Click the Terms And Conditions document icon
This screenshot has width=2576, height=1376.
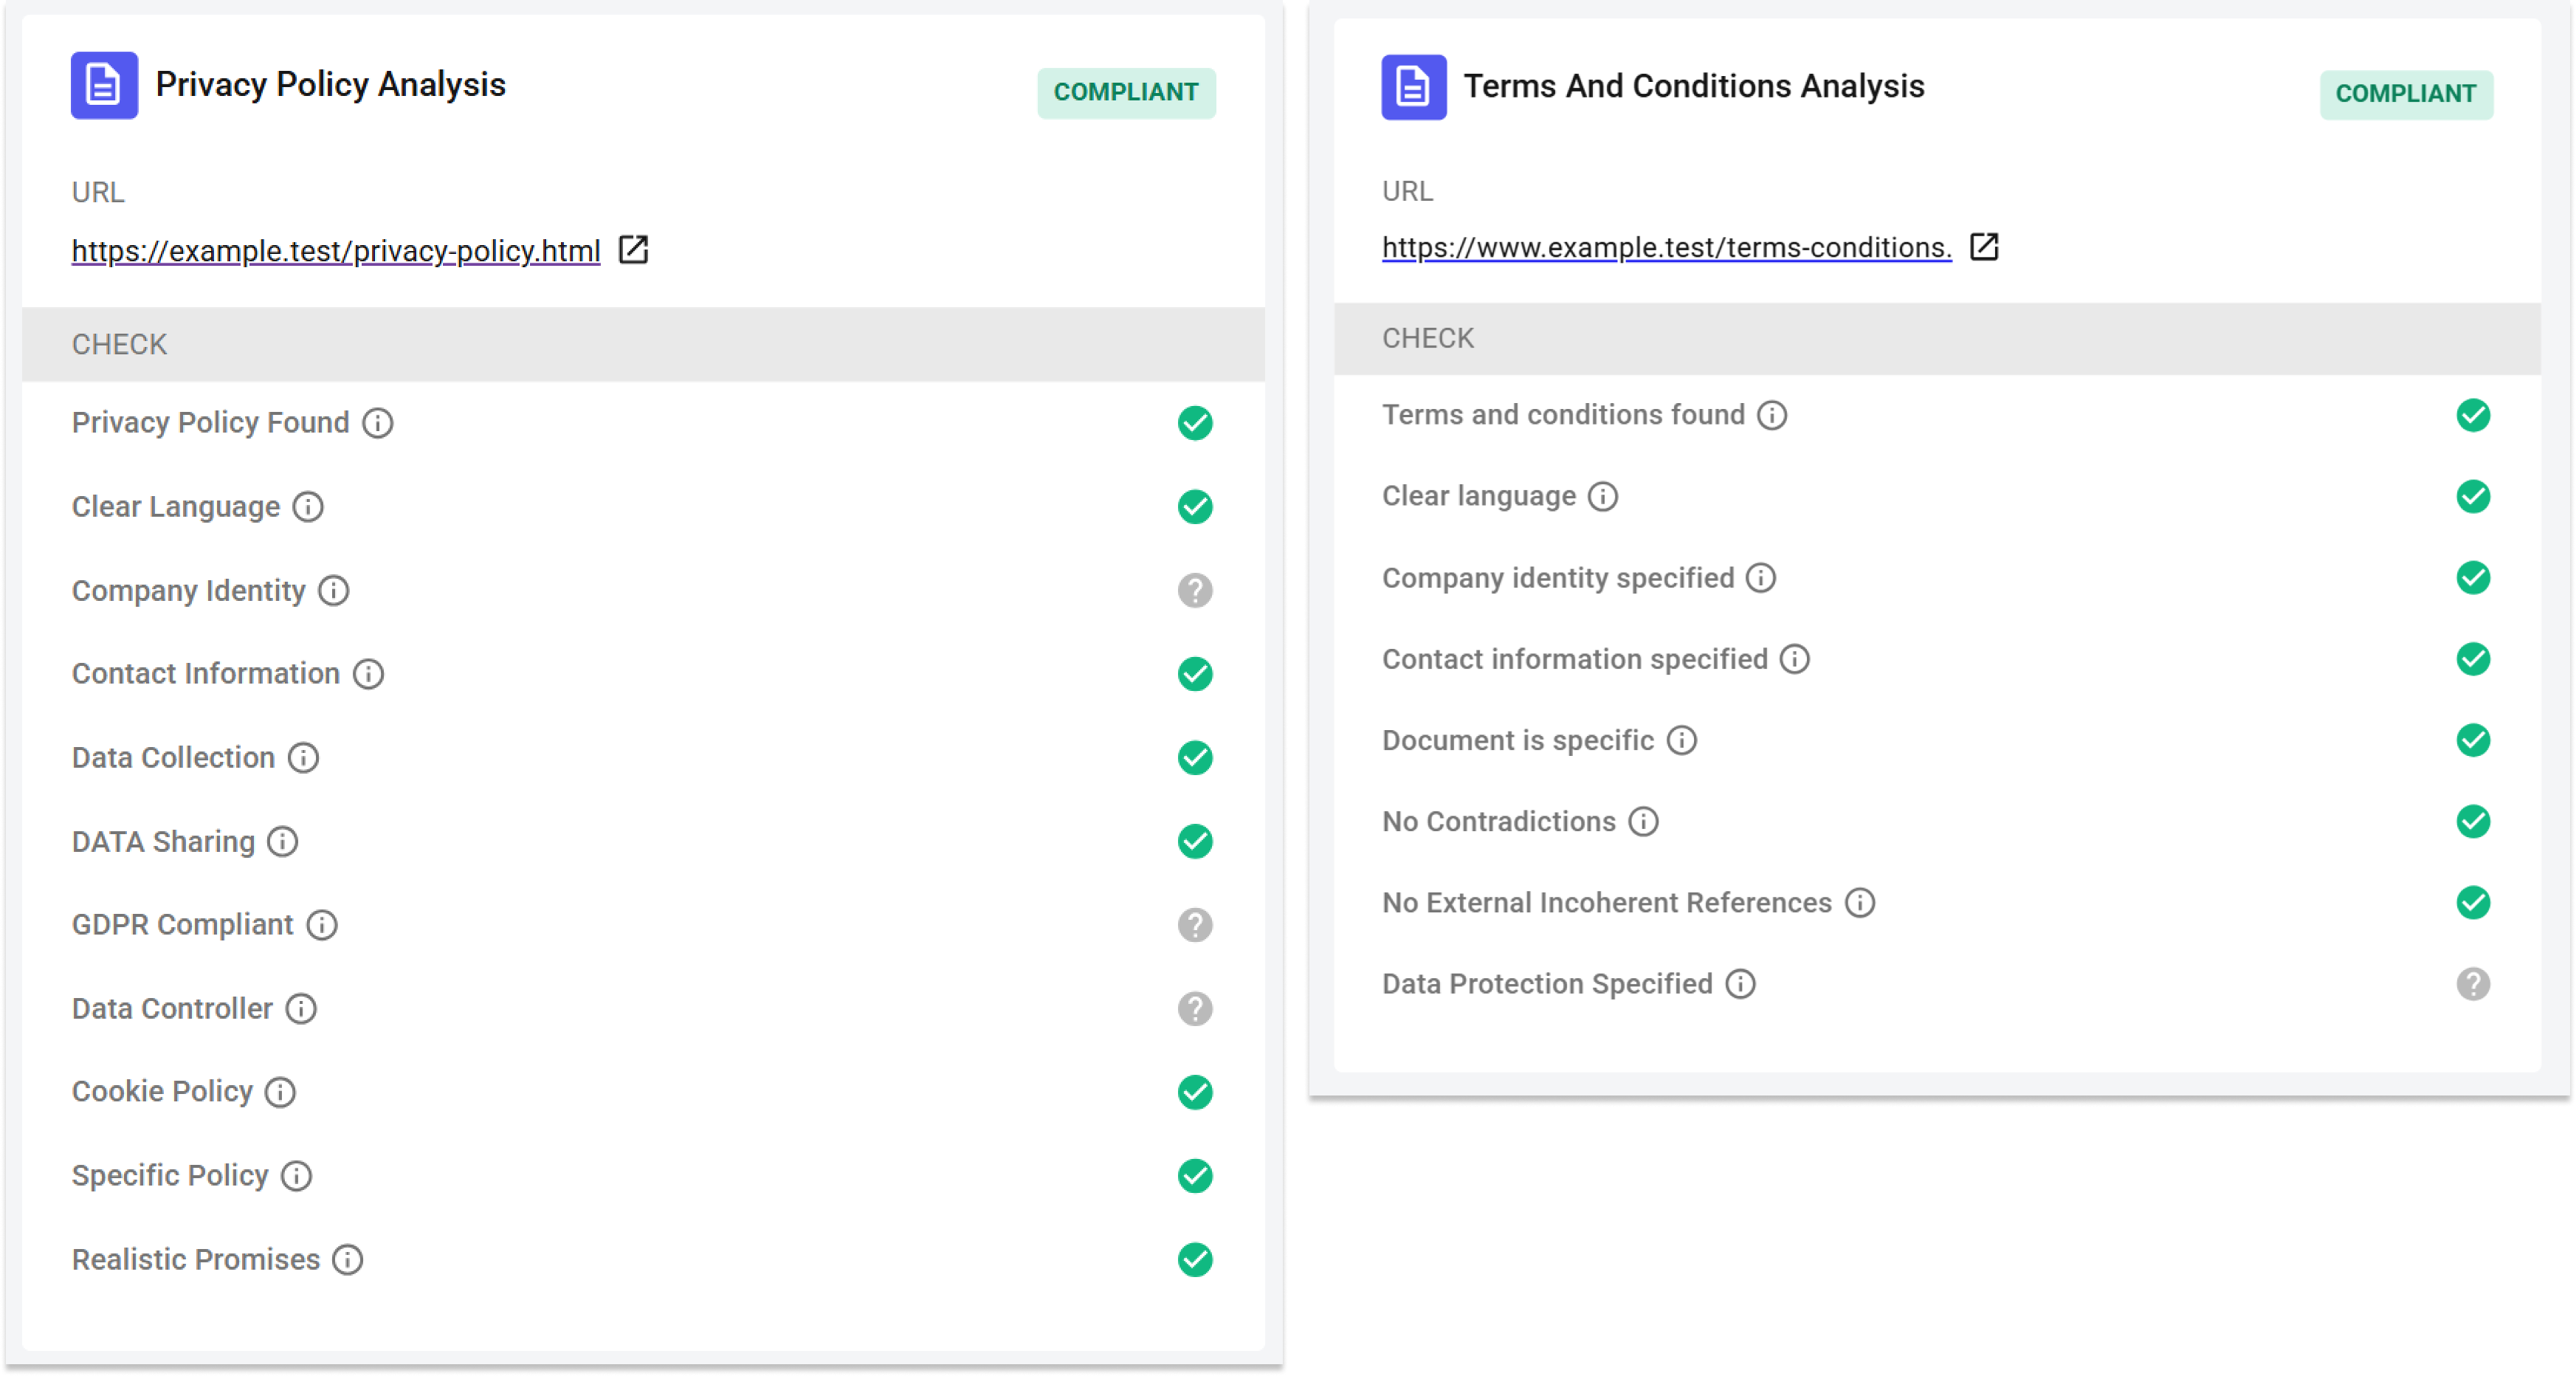click(x=1413, y=87)
